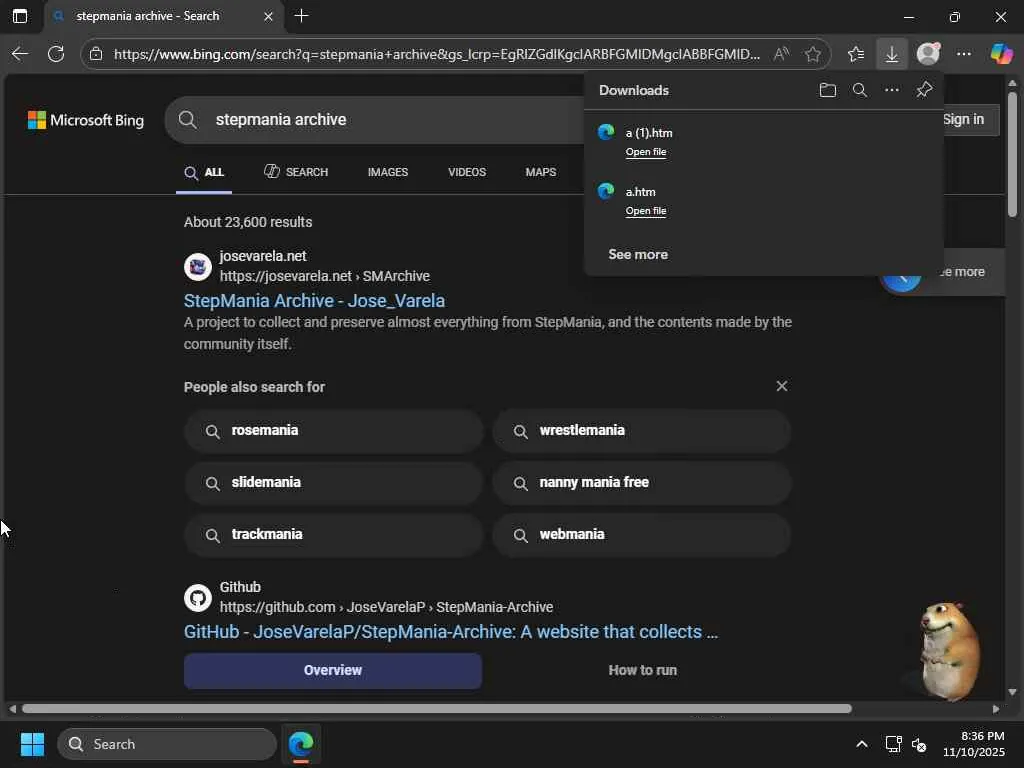Image resolution: width=1024 pixels, height=768 pixels.
Task: Click https://josevarela.net › SMArchive URL text
Action: tap(325, 276)
